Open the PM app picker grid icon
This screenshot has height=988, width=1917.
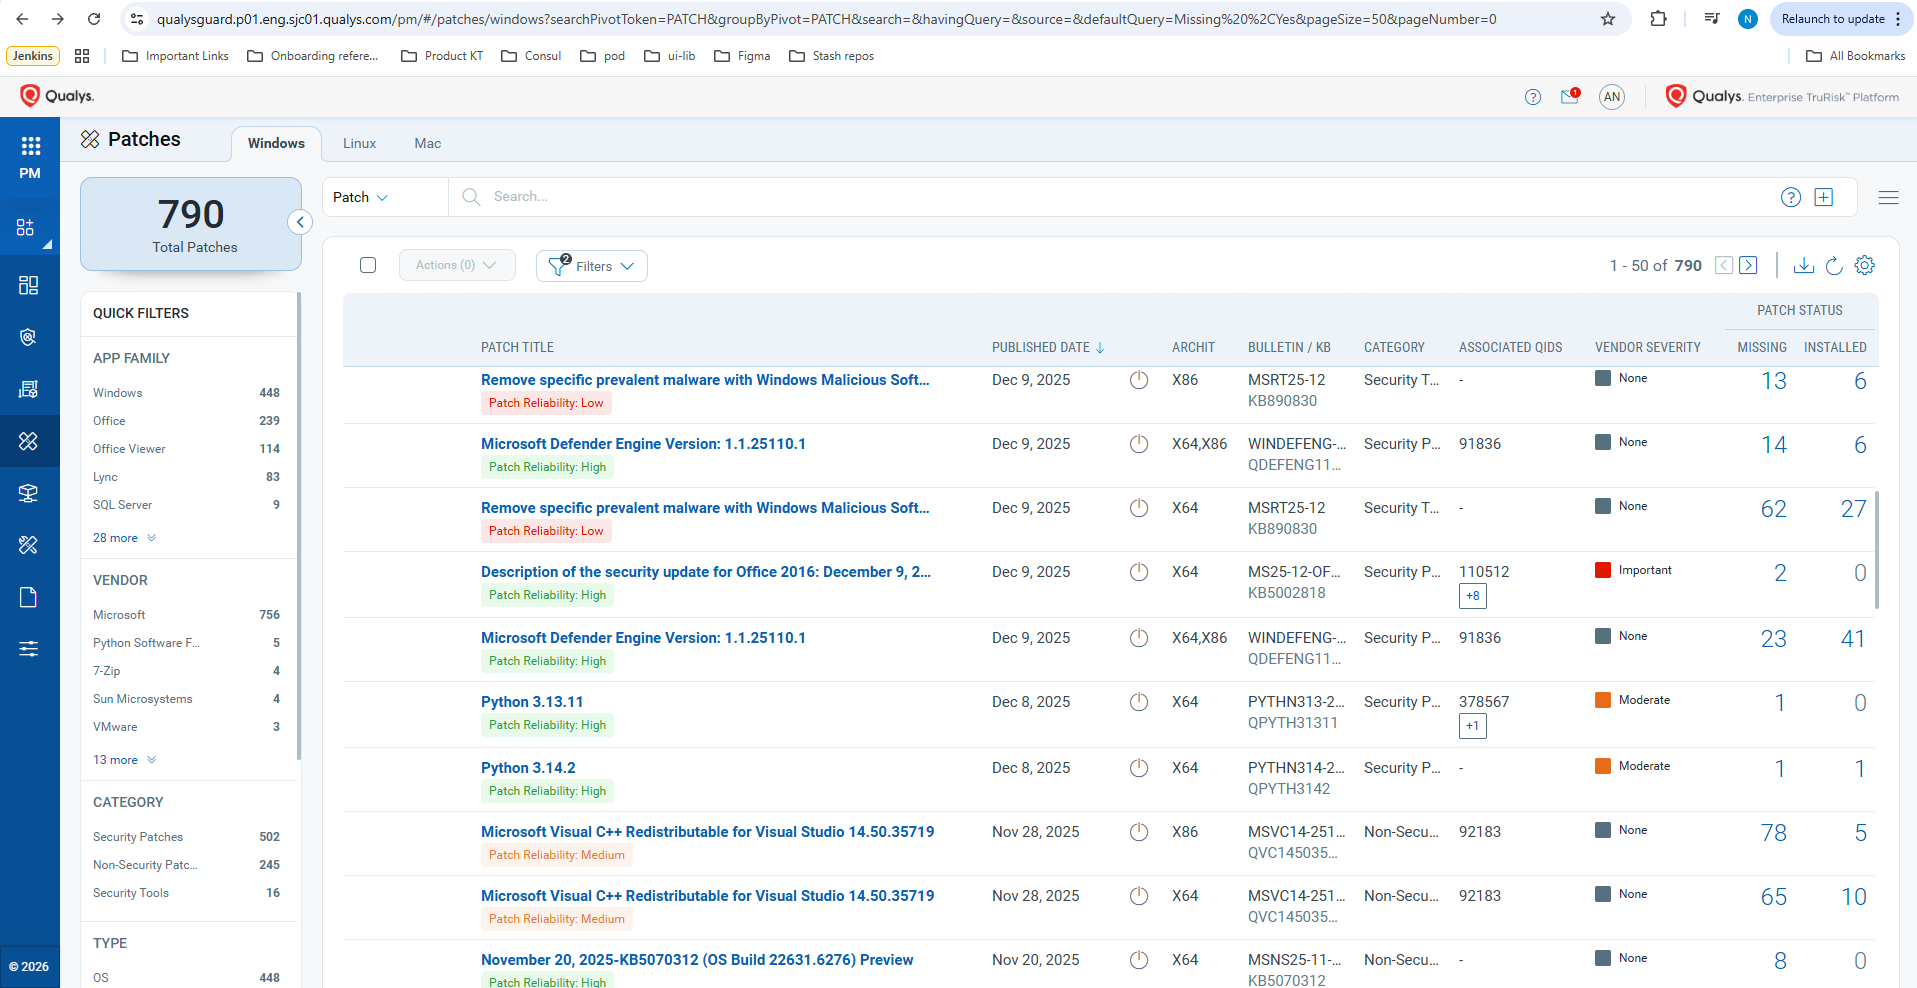pos(30,147)
